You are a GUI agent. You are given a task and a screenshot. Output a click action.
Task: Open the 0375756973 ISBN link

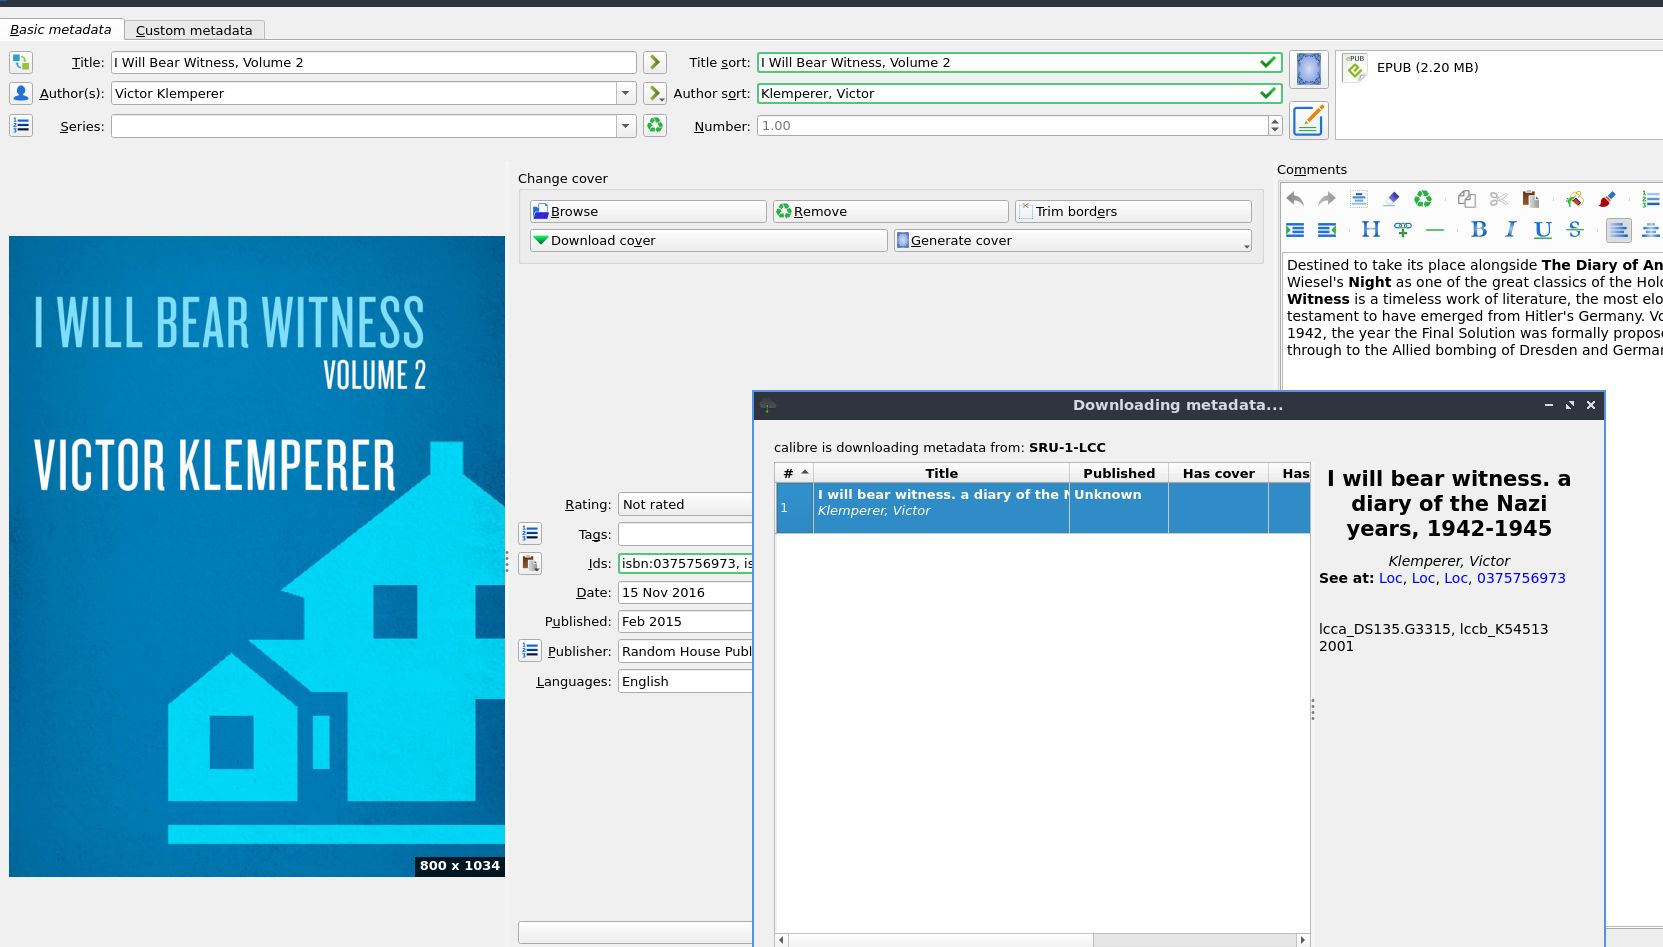(1521, 578)
